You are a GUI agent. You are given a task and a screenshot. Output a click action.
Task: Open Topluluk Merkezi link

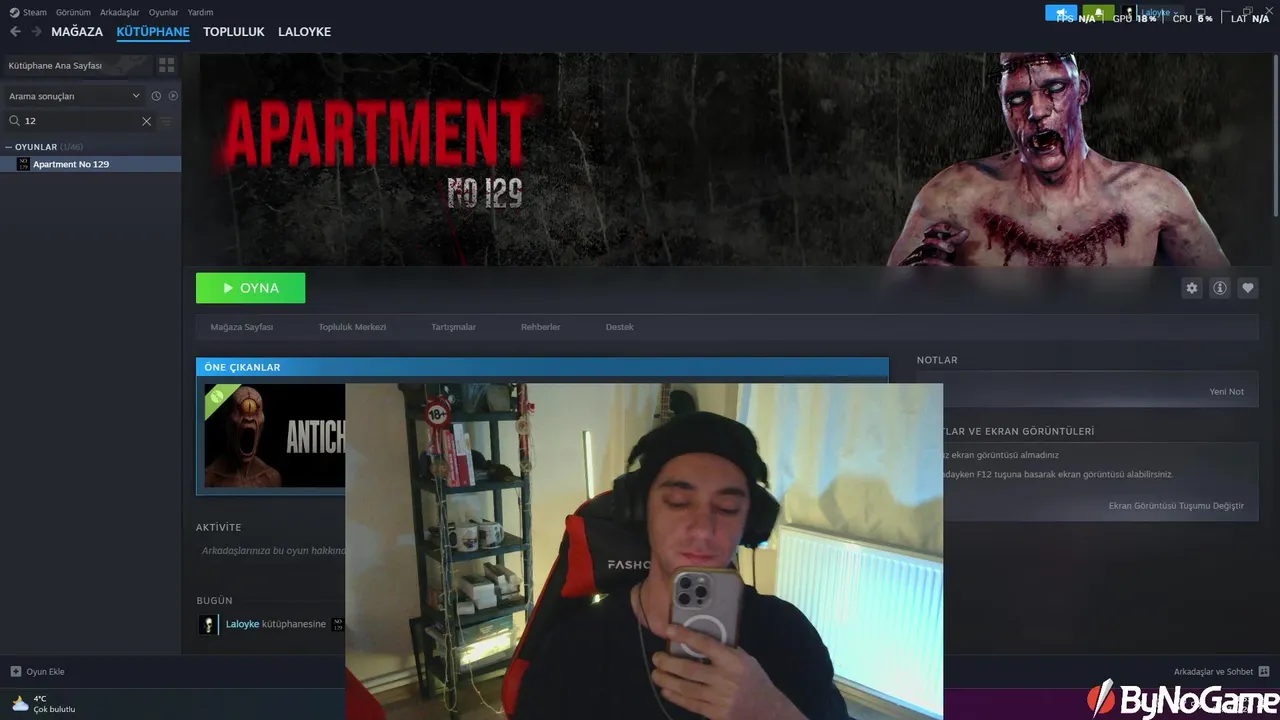pos(352,327)
